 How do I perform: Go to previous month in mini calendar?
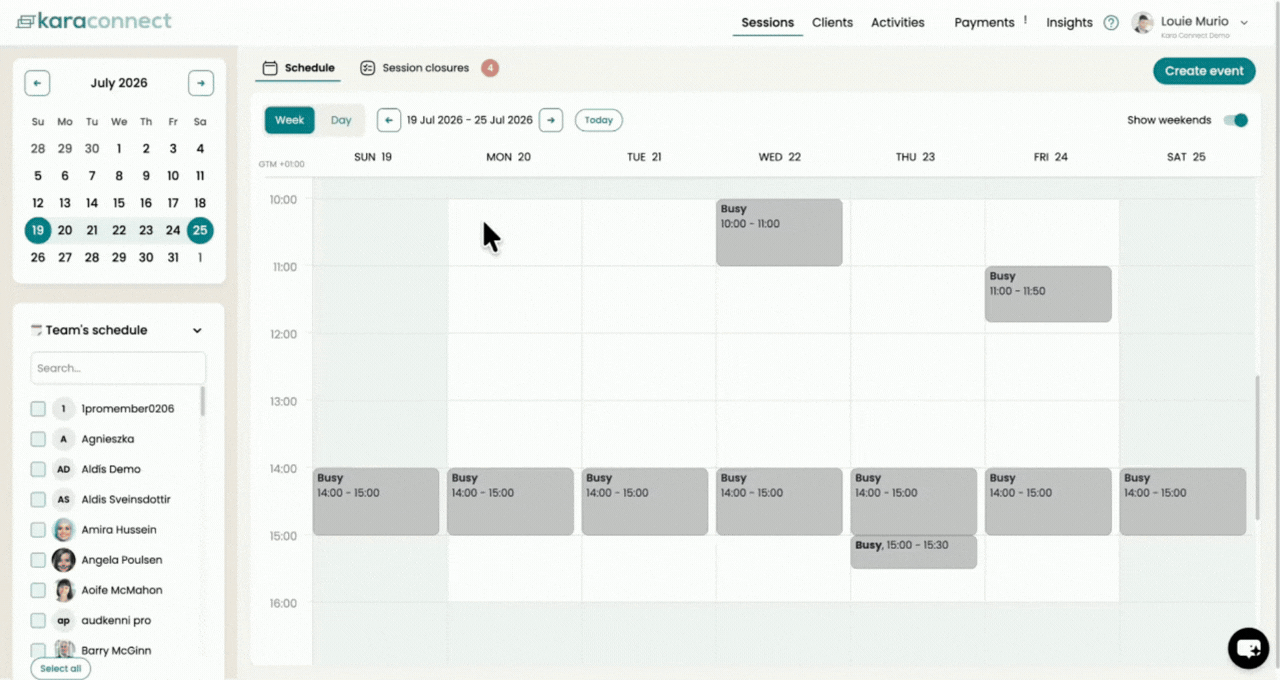click(x=37, y=83)
